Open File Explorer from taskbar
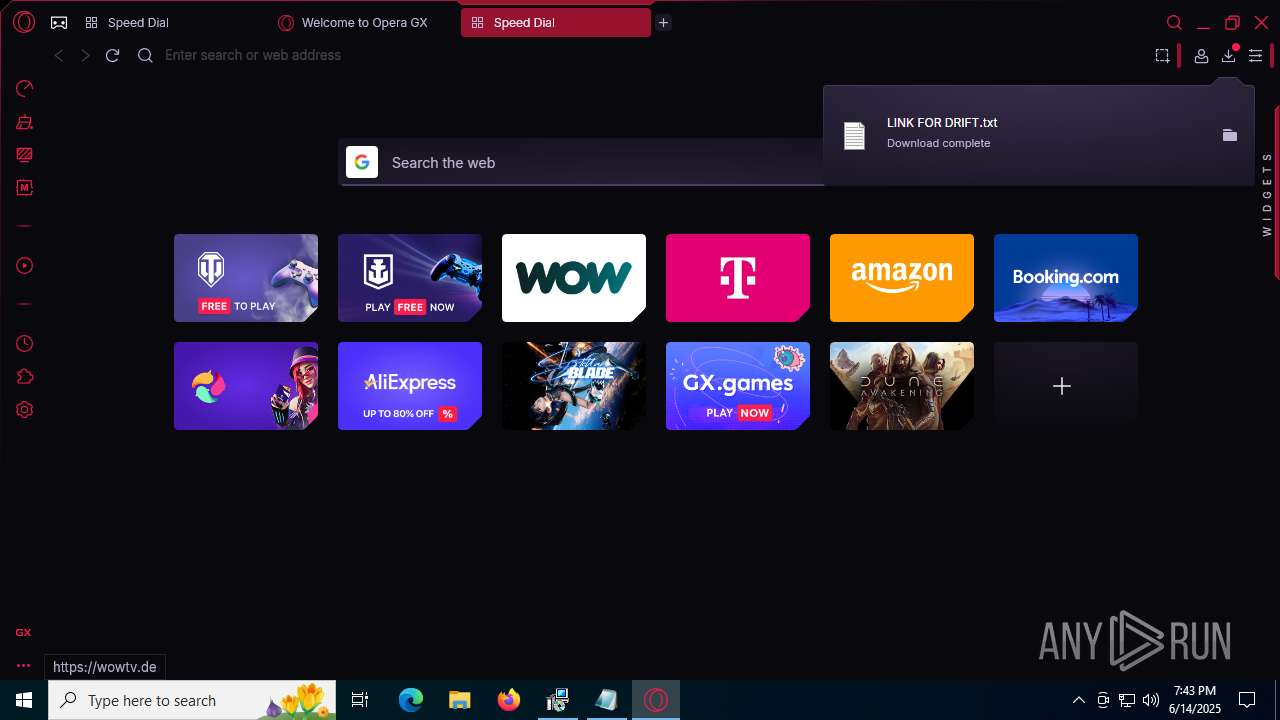 pos(459,700)
